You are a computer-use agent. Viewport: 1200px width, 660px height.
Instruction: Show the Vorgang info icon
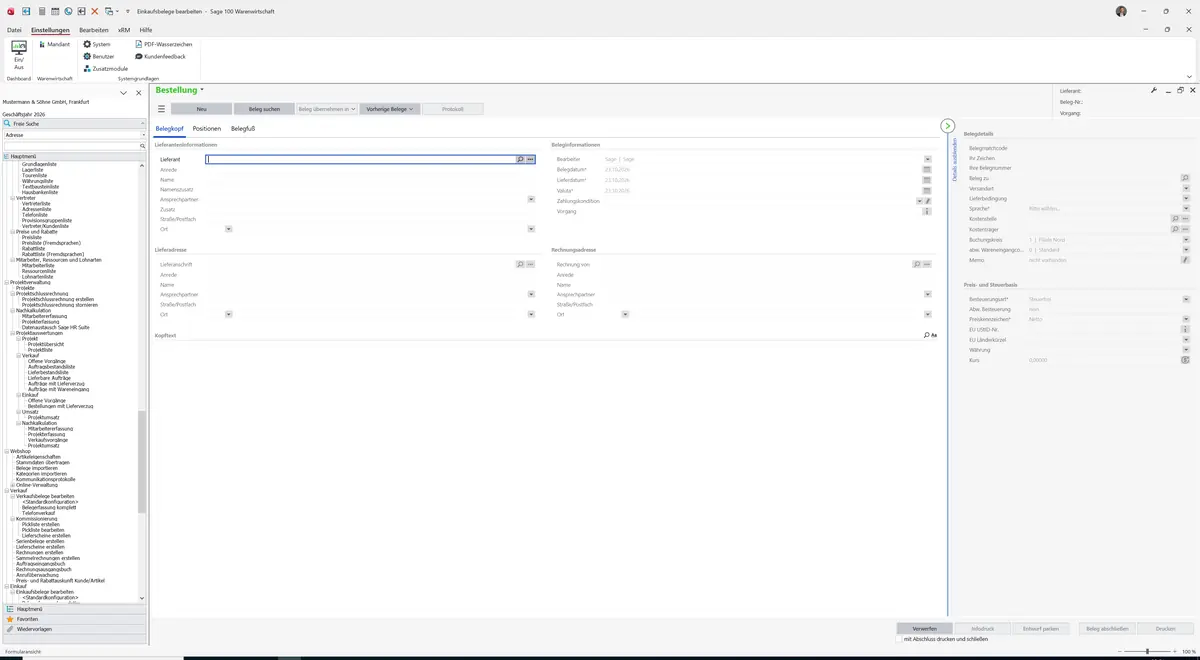pyautogui.click(x=927, y=211)
